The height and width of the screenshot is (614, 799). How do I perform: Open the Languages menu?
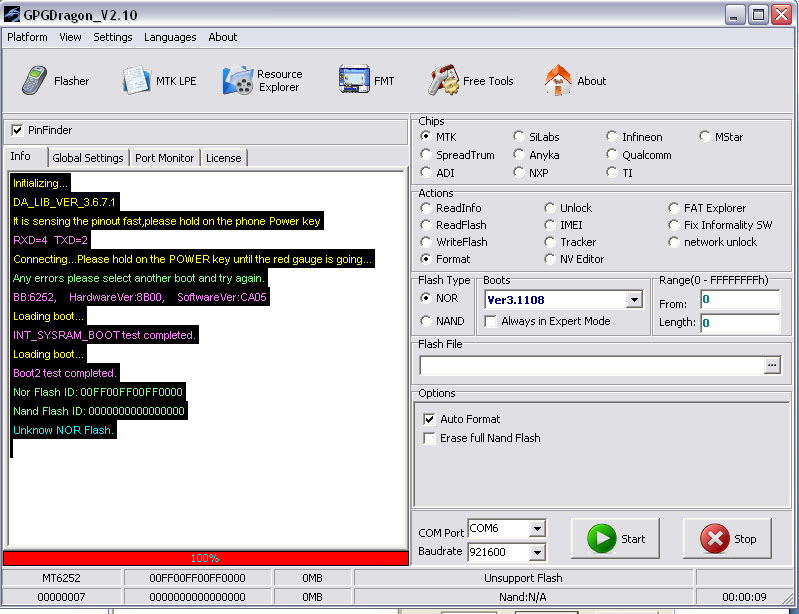170,37
